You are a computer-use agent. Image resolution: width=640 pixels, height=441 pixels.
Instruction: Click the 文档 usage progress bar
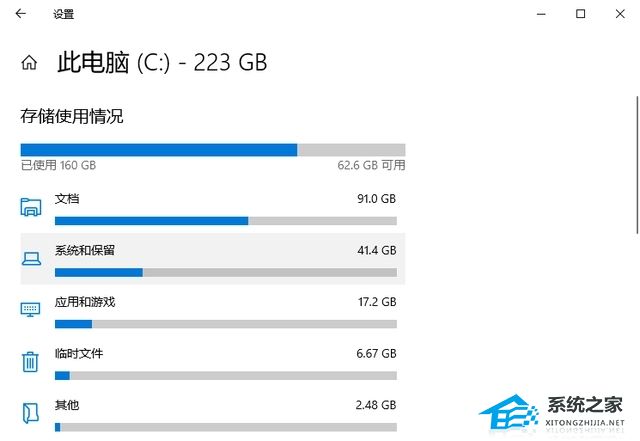[225, 220]
